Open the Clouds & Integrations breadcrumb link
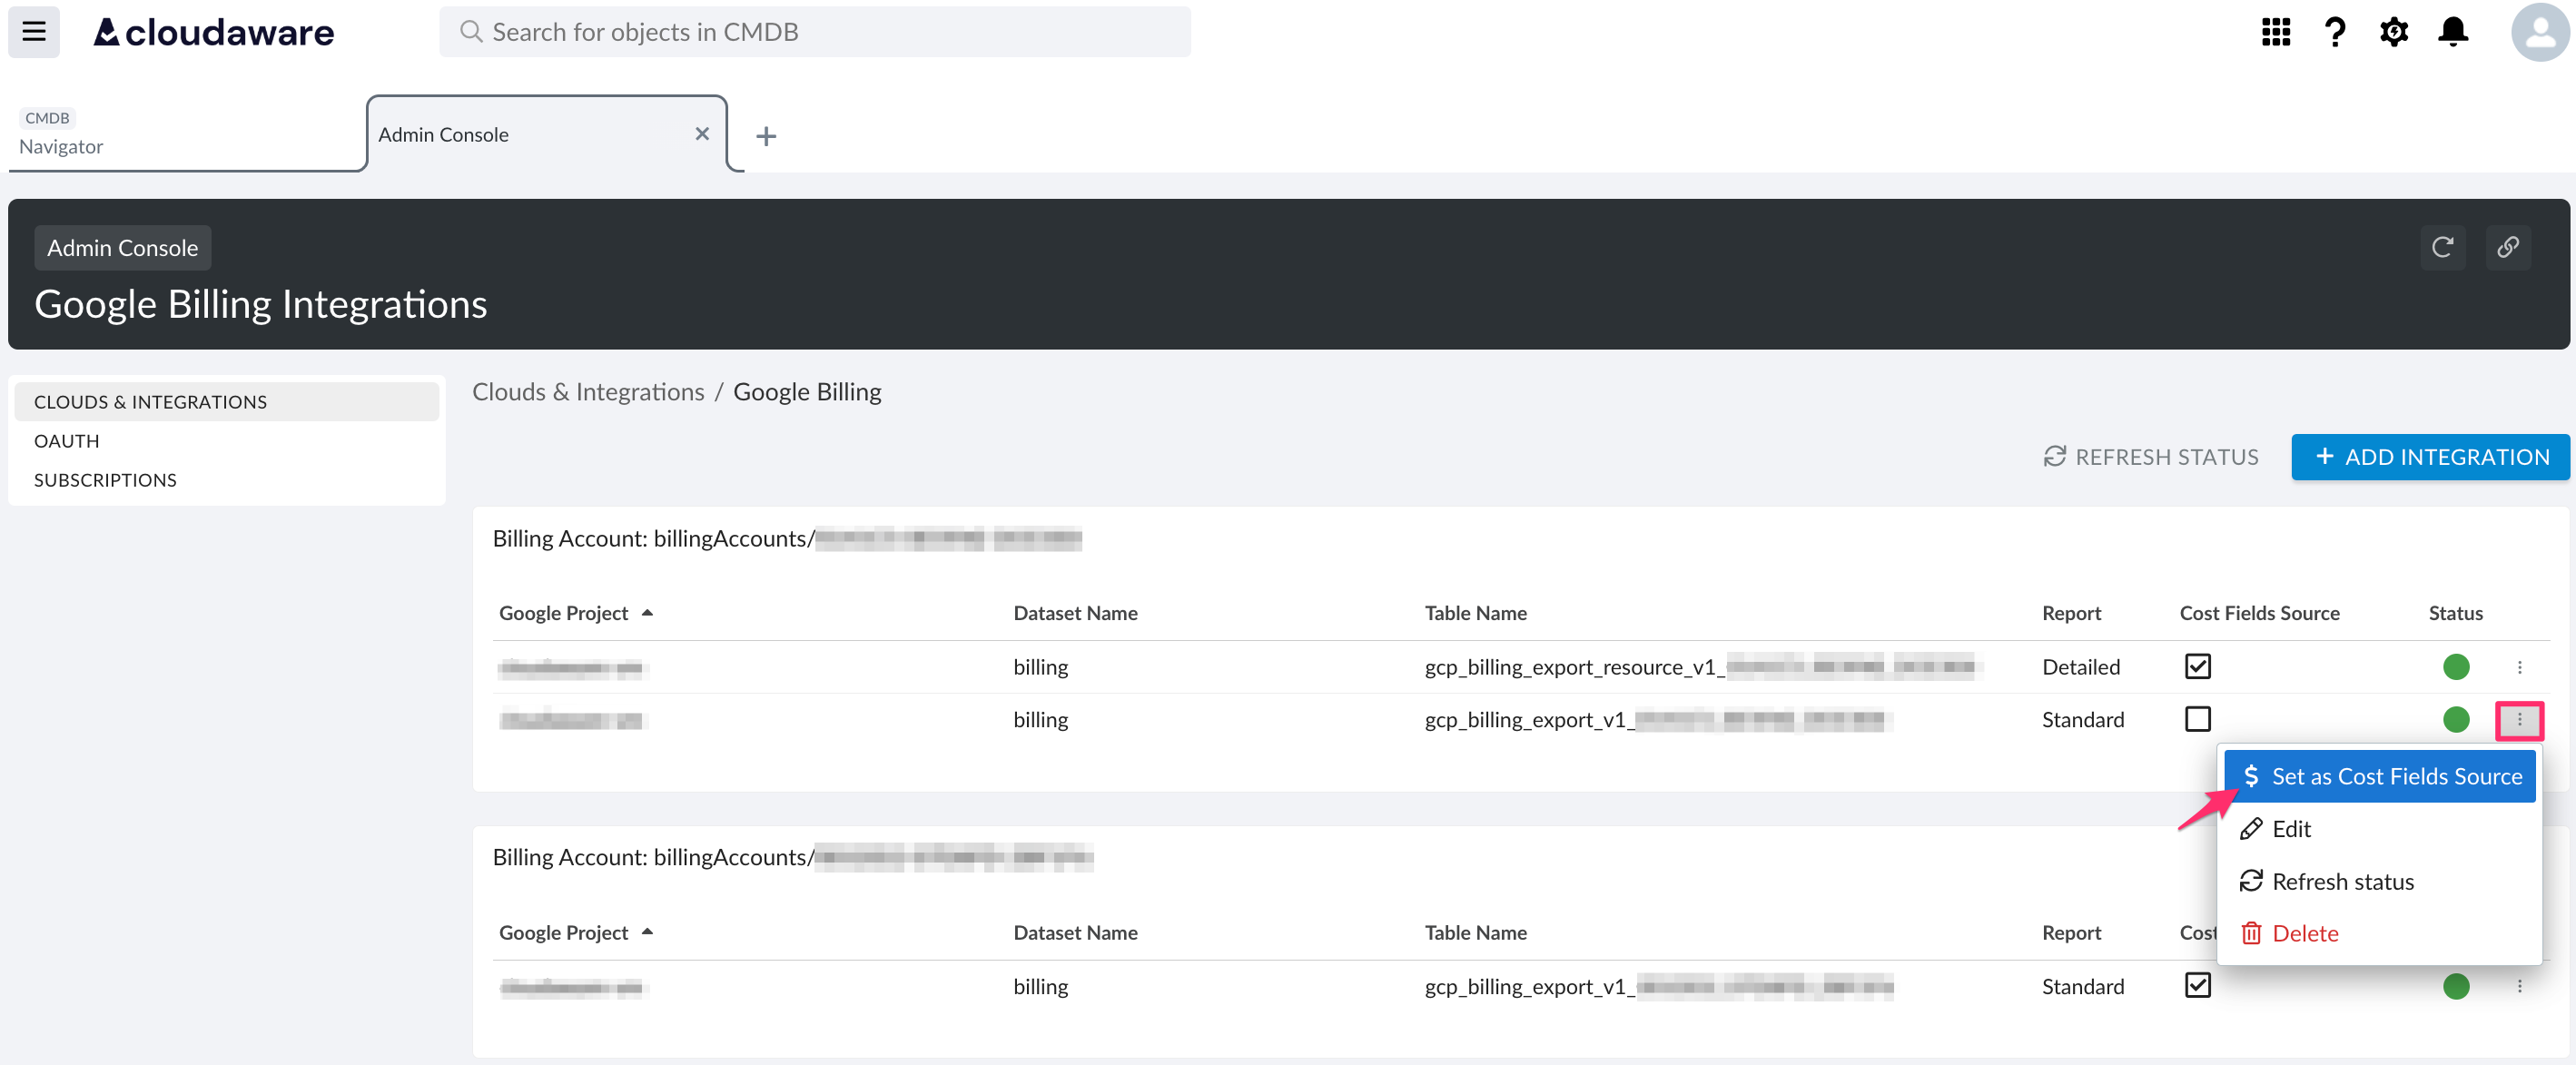Image resolution: width=2576 pixels, height=1065 pixels. (588, 391)
